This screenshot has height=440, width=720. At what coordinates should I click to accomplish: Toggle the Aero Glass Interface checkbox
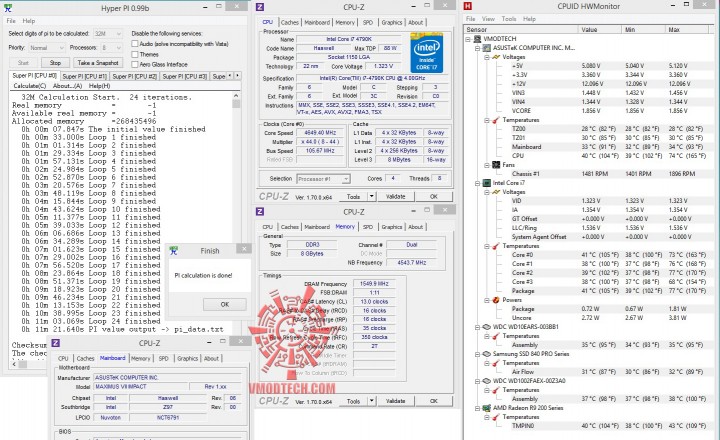click(x=135, y=64)
